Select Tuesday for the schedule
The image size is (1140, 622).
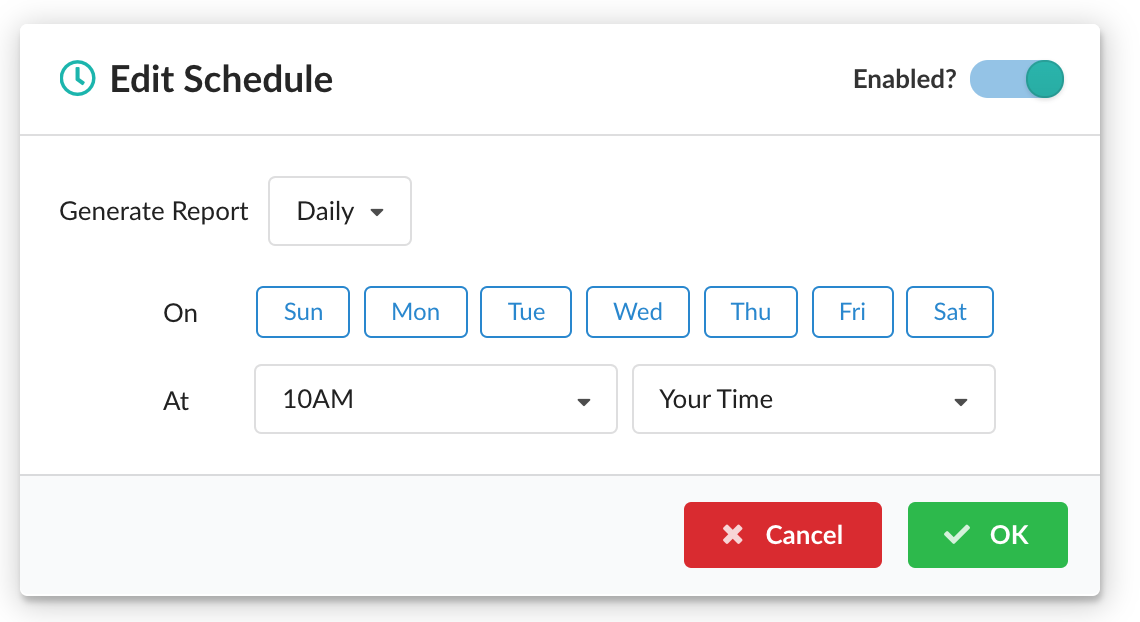[525, 312]
